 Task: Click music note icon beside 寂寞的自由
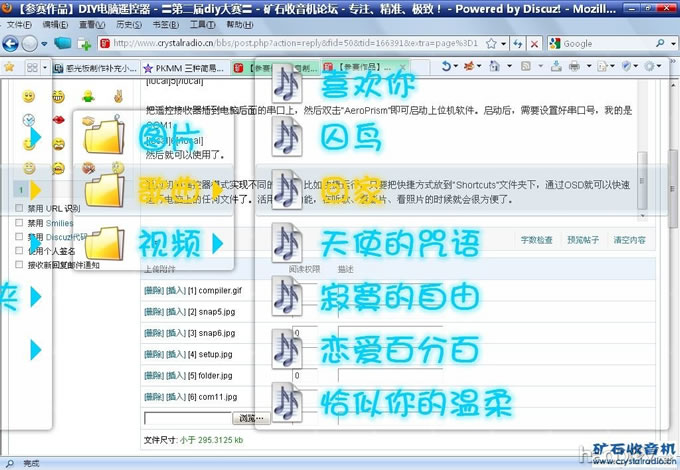pyautogui.click(x=288, y=296)
